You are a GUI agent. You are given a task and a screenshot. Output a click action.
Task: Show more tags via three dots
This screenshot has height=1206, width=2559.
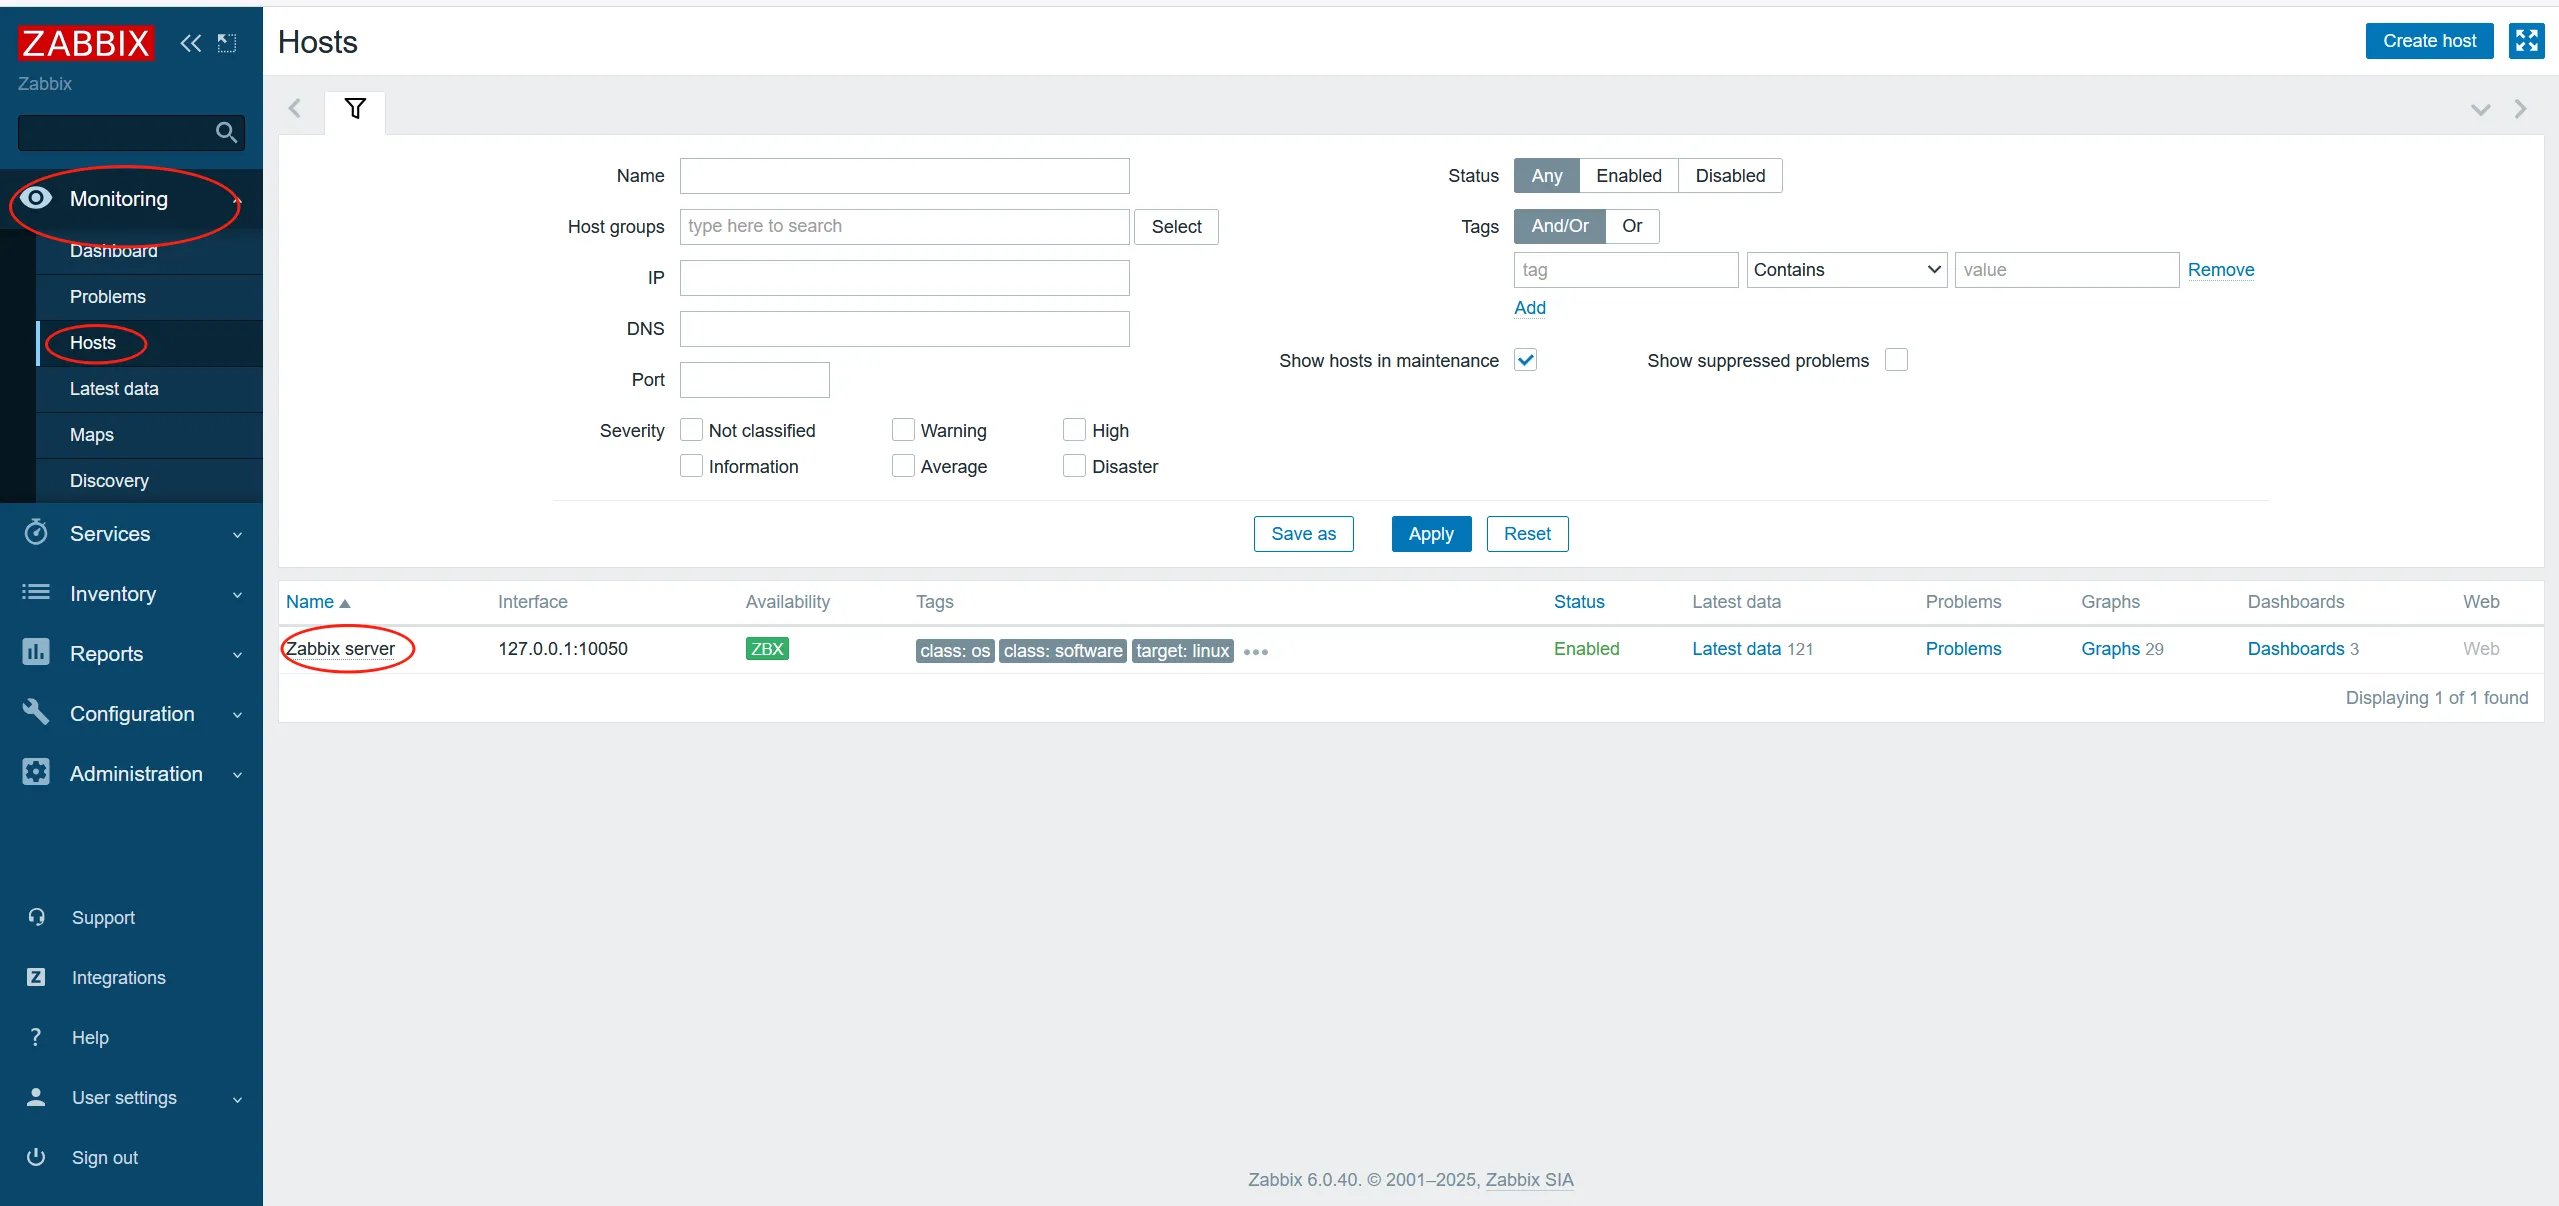point(1256,652)
